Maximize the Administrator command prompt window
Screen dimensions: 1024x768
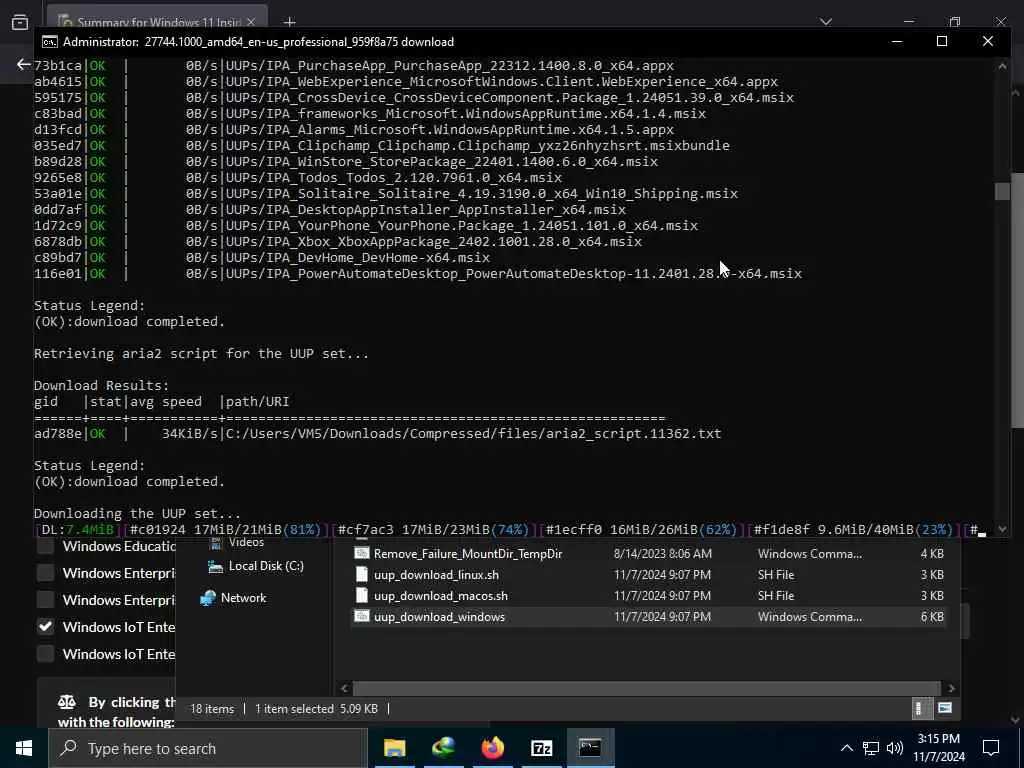pyautogui.click(x=942, y=41)
